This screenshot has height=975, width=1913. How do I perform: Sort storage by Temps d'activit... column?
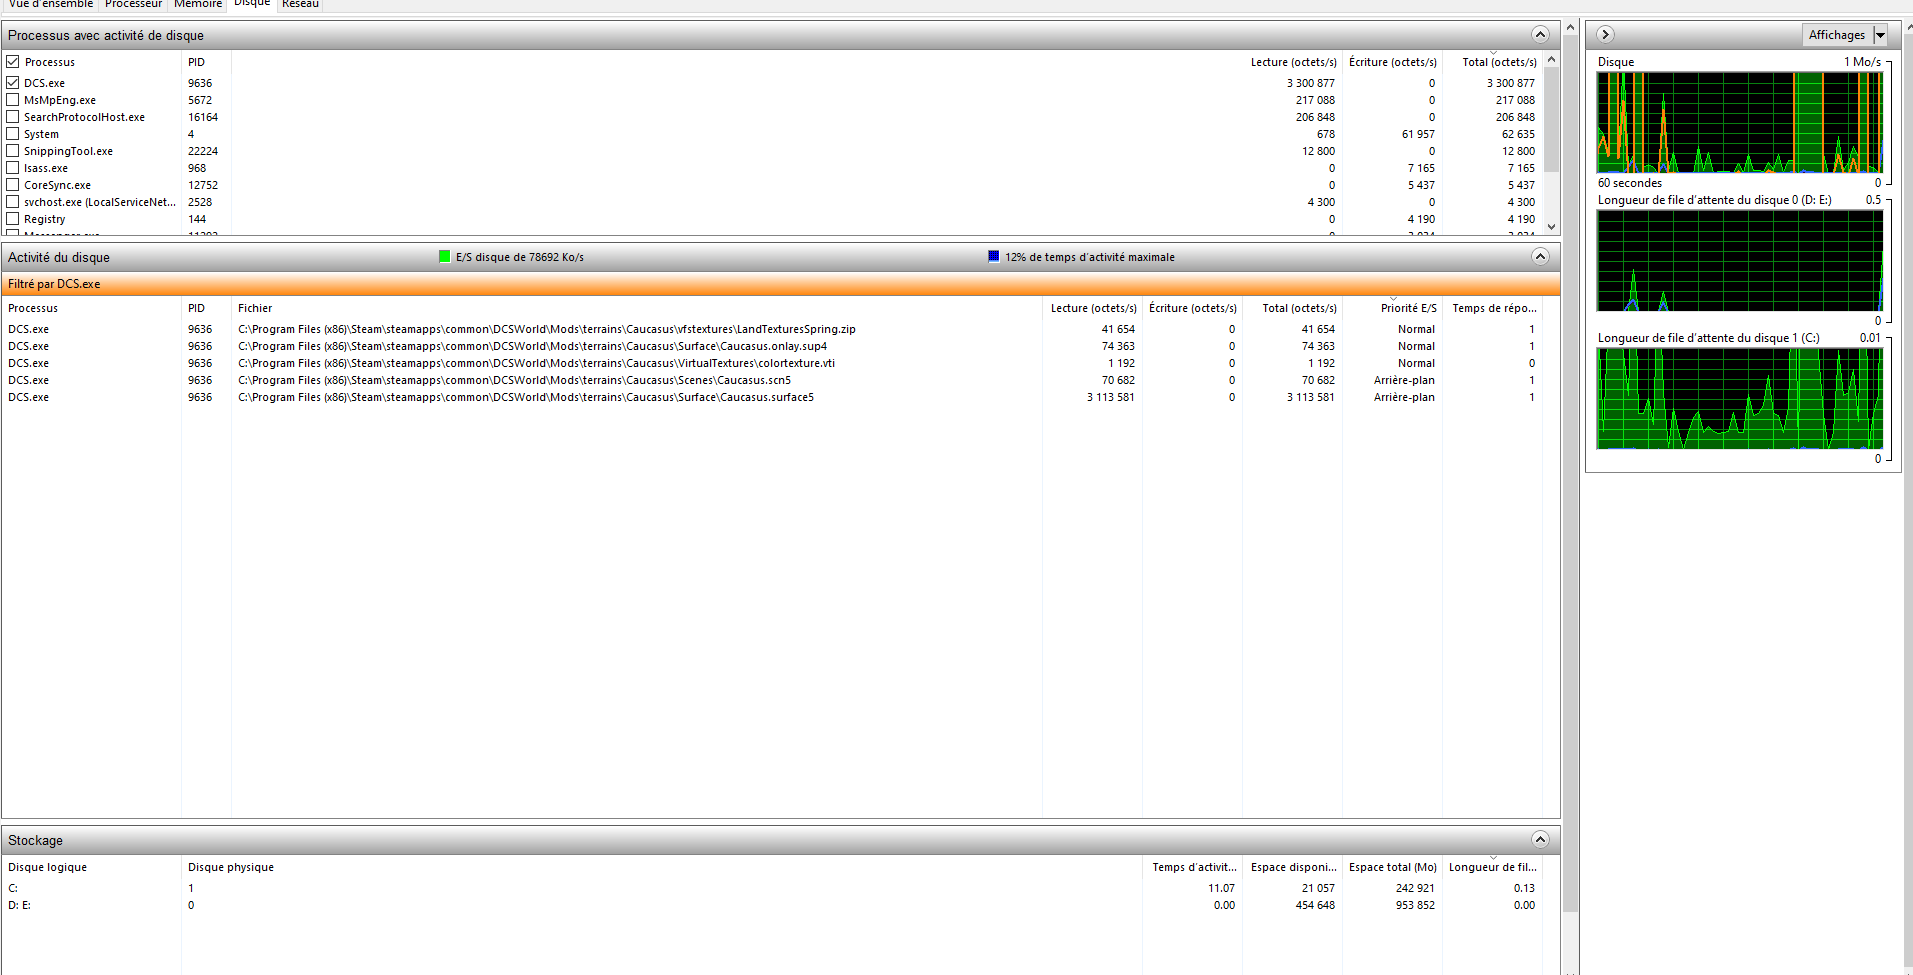[x=1192, y=867]
